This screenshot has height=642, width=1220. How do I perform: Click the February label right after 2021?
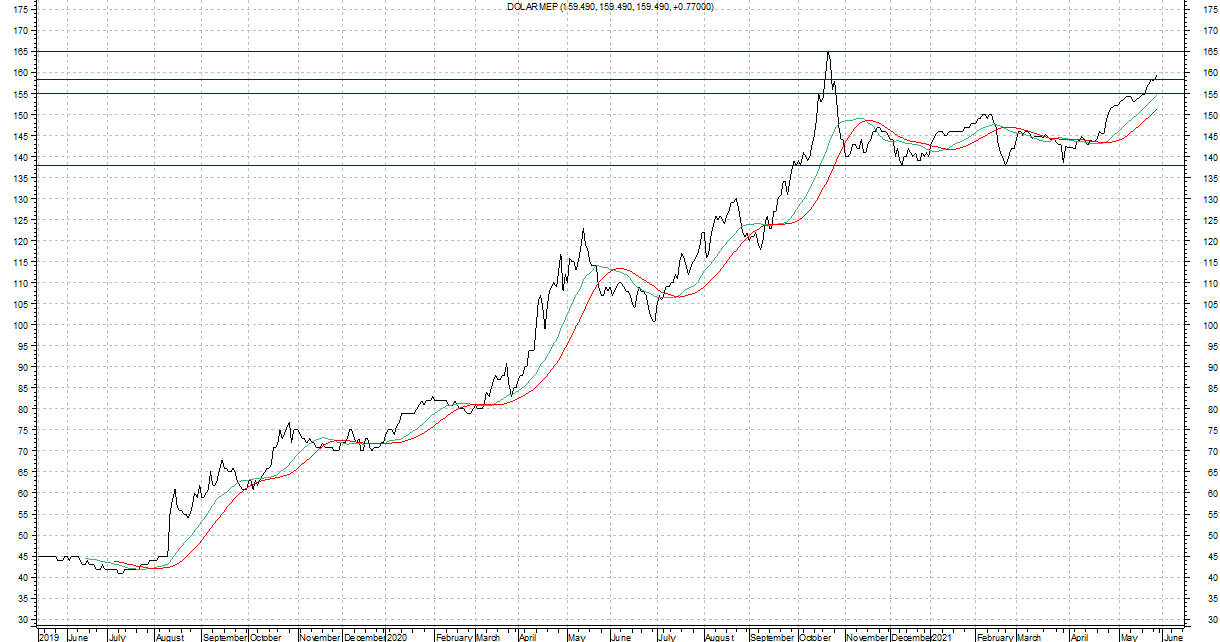(x=995, y=636)
